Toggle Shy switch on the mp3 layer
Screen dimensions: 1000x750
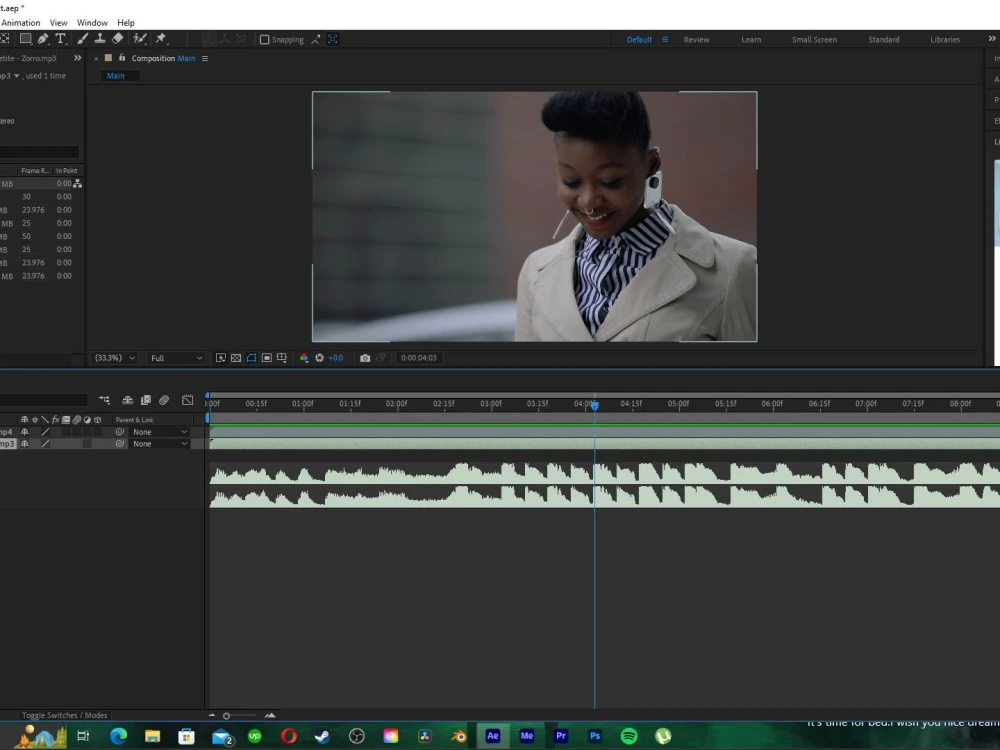click(25, 444)
